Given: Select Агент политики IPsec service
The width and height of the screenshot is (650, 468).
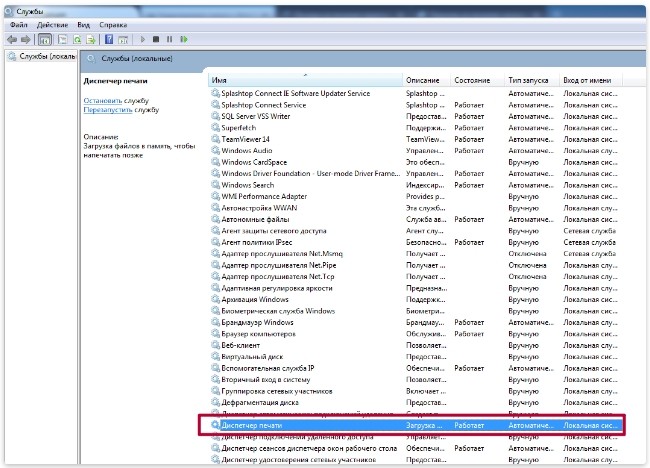Looking at the screenshot, I should (x=416, y=242).
